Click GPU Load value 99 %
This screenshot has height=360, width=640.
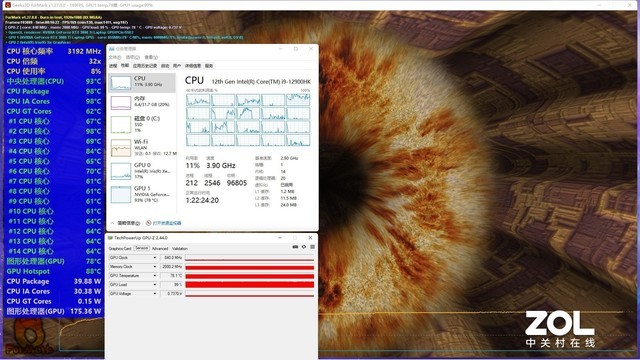pyautogui.click(x=171, y=284)
